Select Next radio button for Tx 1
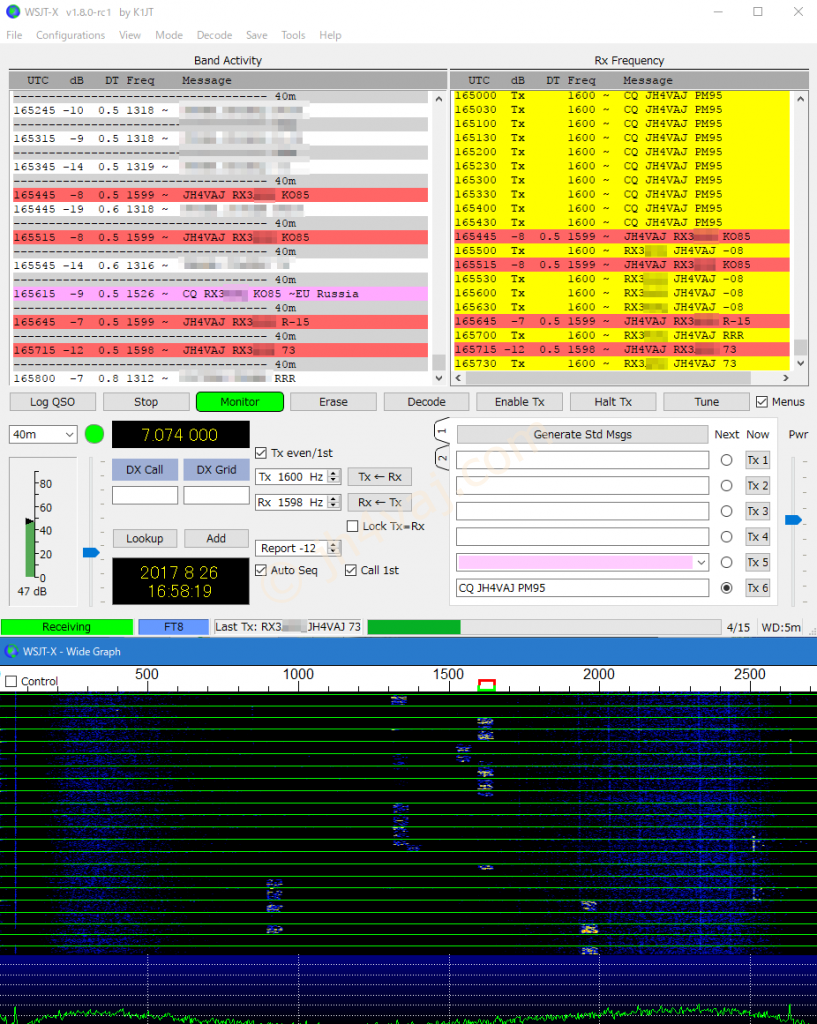 tap(726, 460)
